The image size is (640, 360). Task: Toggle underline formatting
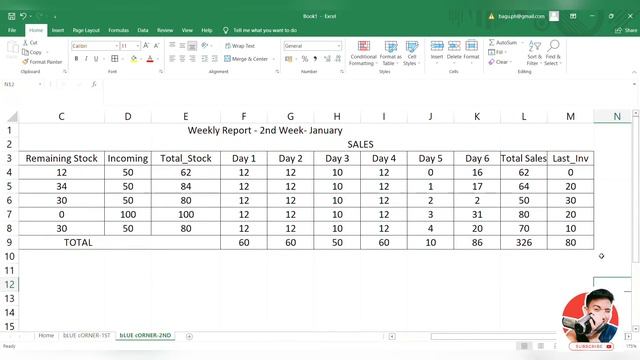click(x=96, y=59)
